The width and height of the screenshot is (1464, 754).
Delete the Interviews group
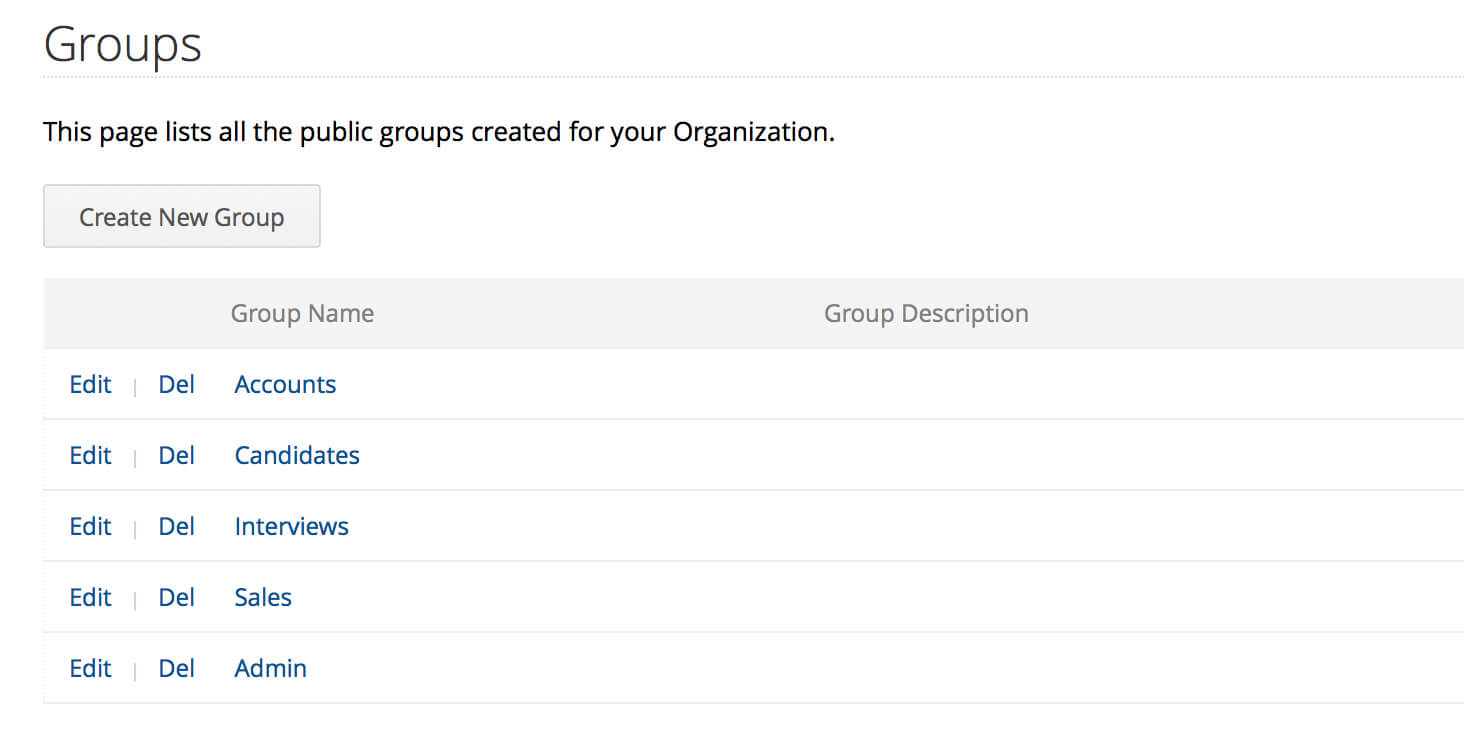click(176, 527)
